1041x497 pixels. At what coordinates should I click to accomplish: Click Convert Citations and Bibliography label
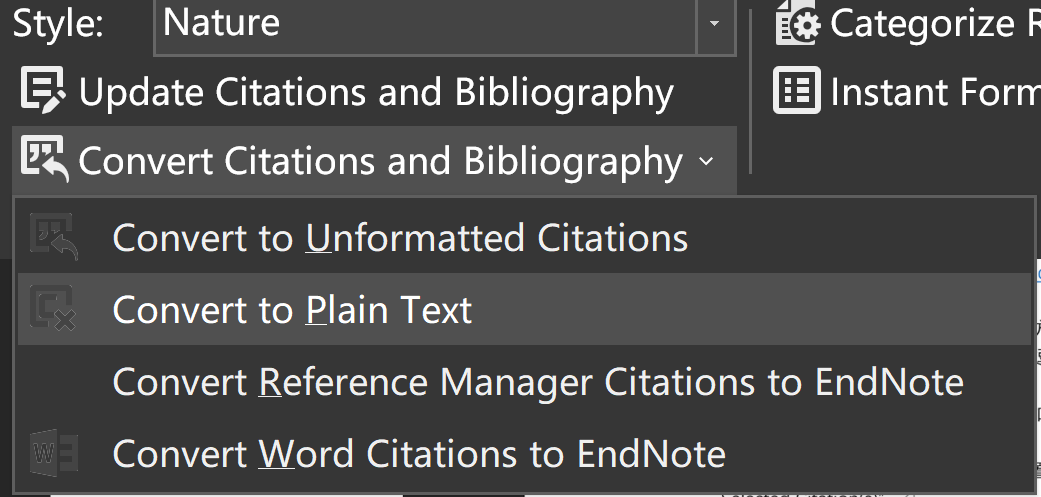pyautogui.click(x=380, y=161)
